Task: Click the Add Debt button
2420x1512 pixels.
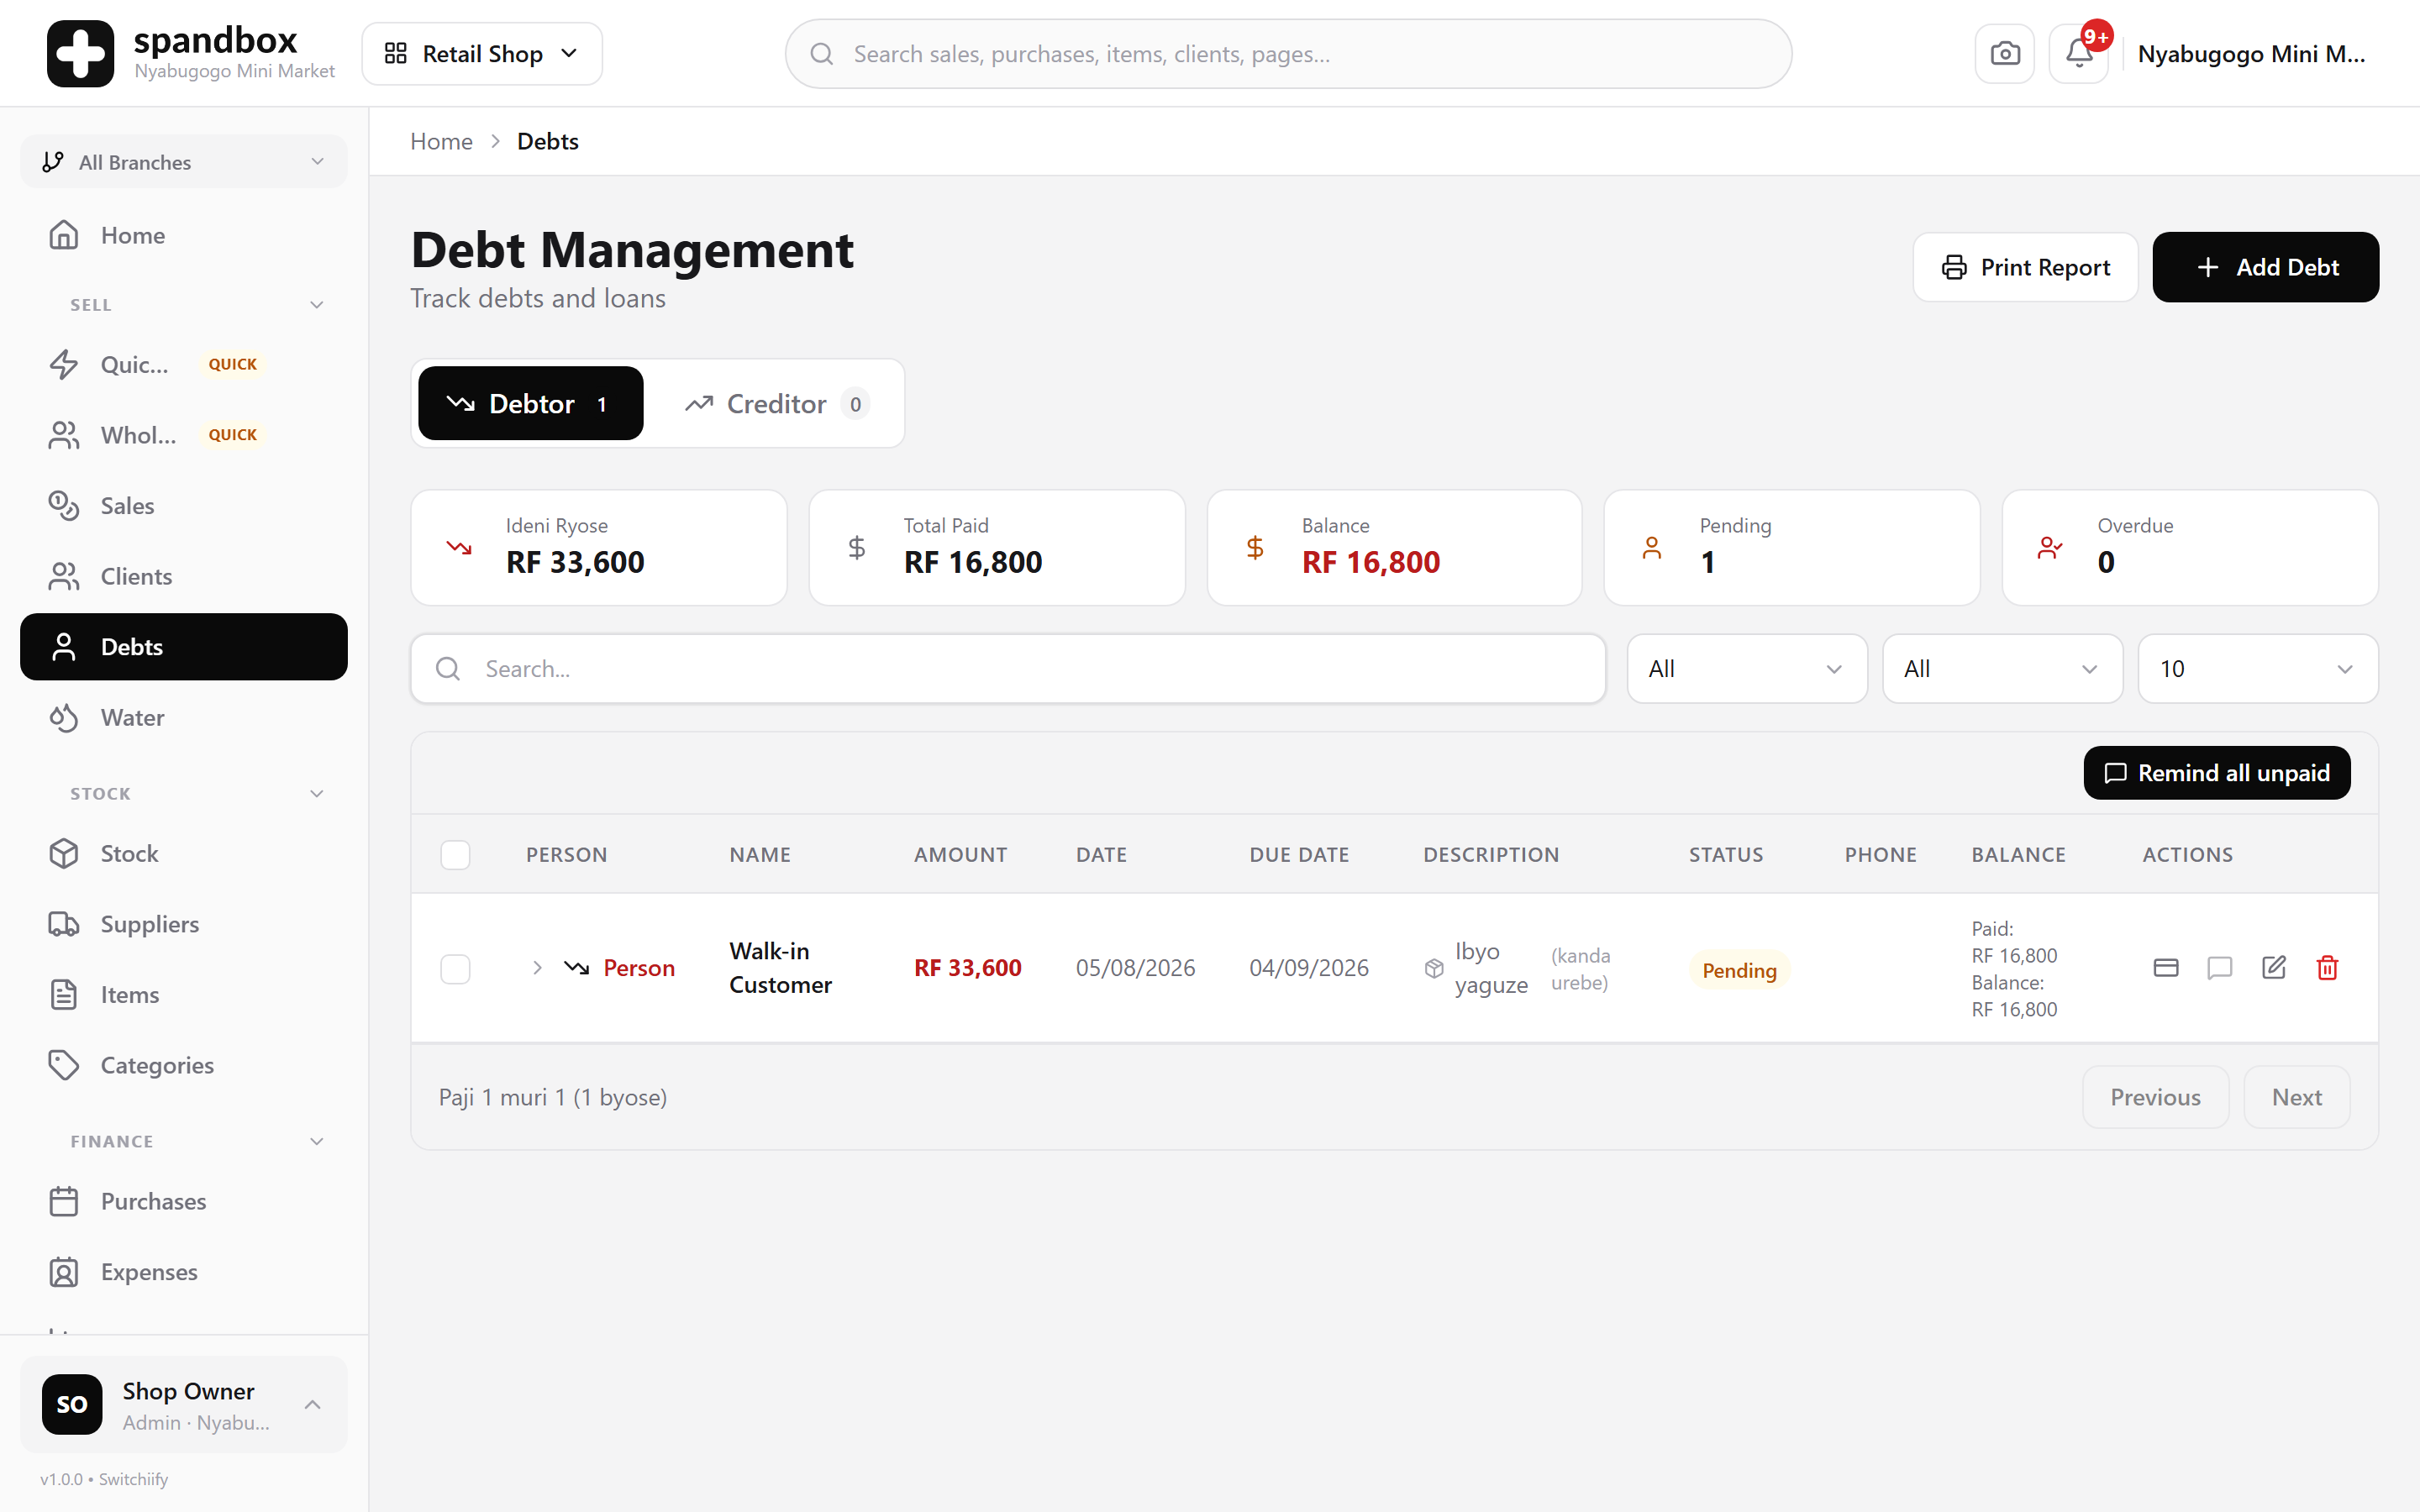Action: [2266, 267]
